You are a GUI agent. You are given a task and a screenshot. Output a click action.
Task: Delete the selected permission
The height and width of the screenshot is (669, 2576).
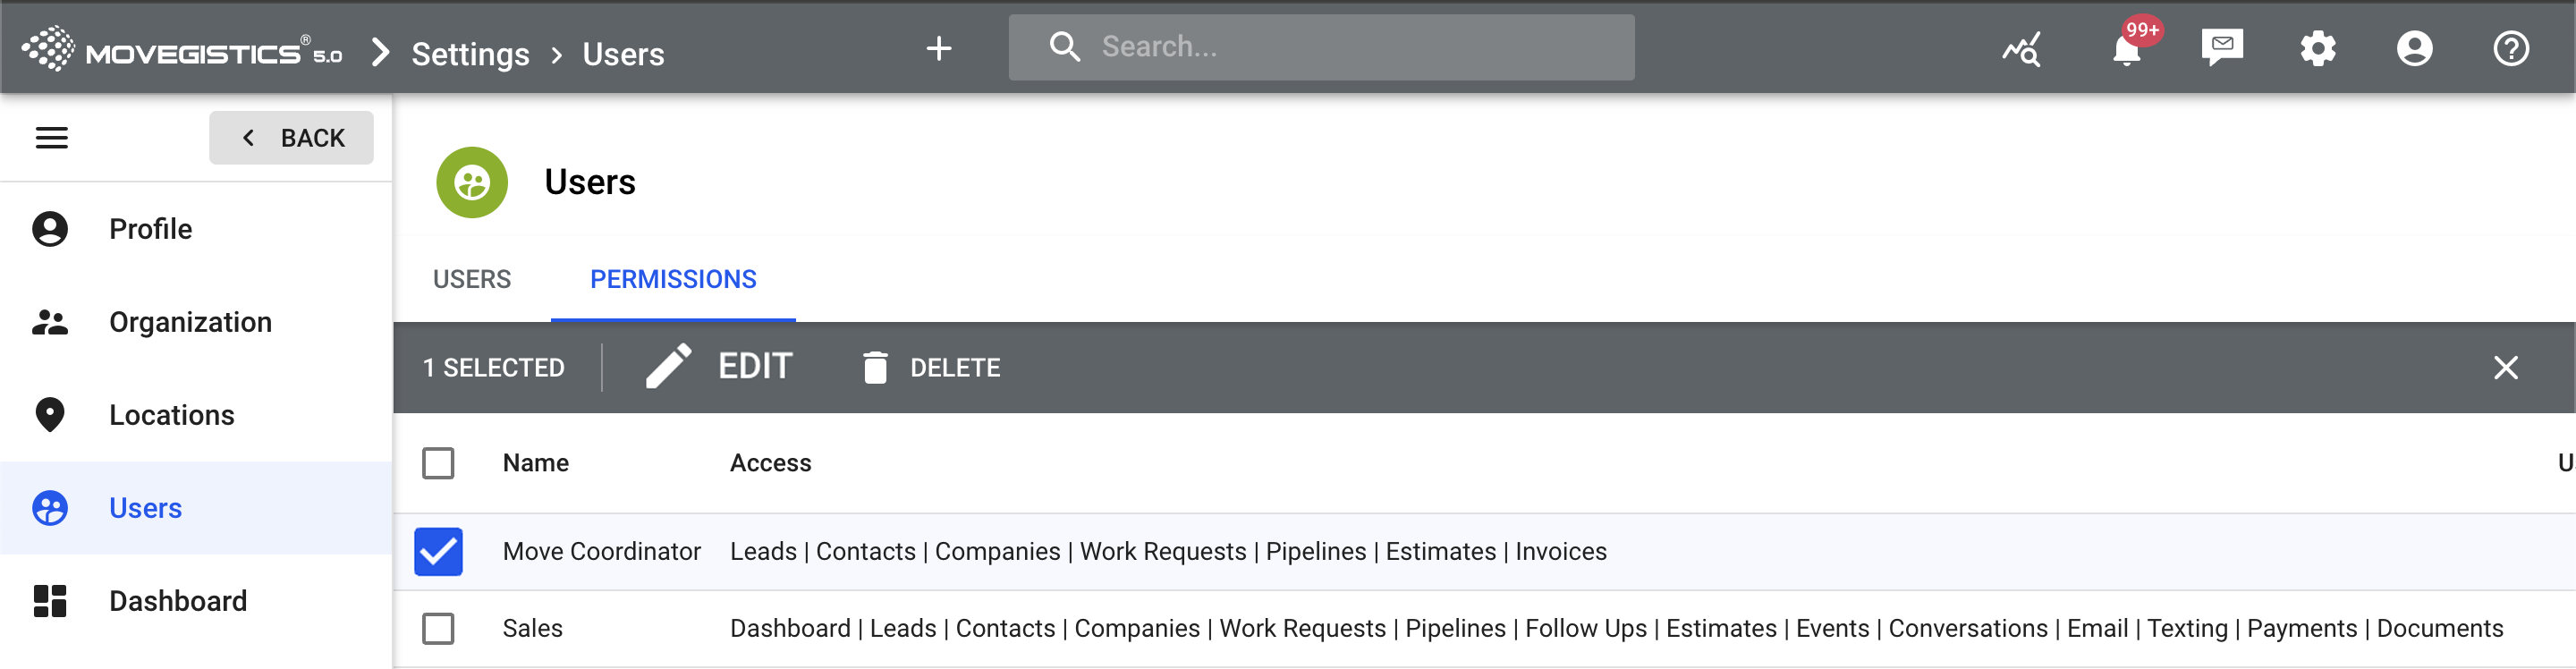931,368
